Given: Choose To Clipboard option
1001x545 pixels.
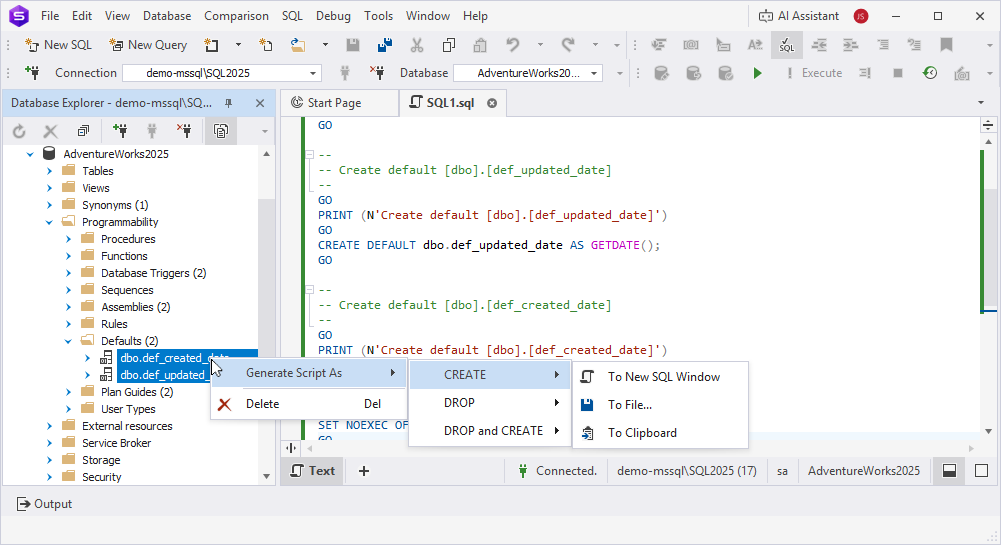Looking at the screenshot, I should pos(660,433).
